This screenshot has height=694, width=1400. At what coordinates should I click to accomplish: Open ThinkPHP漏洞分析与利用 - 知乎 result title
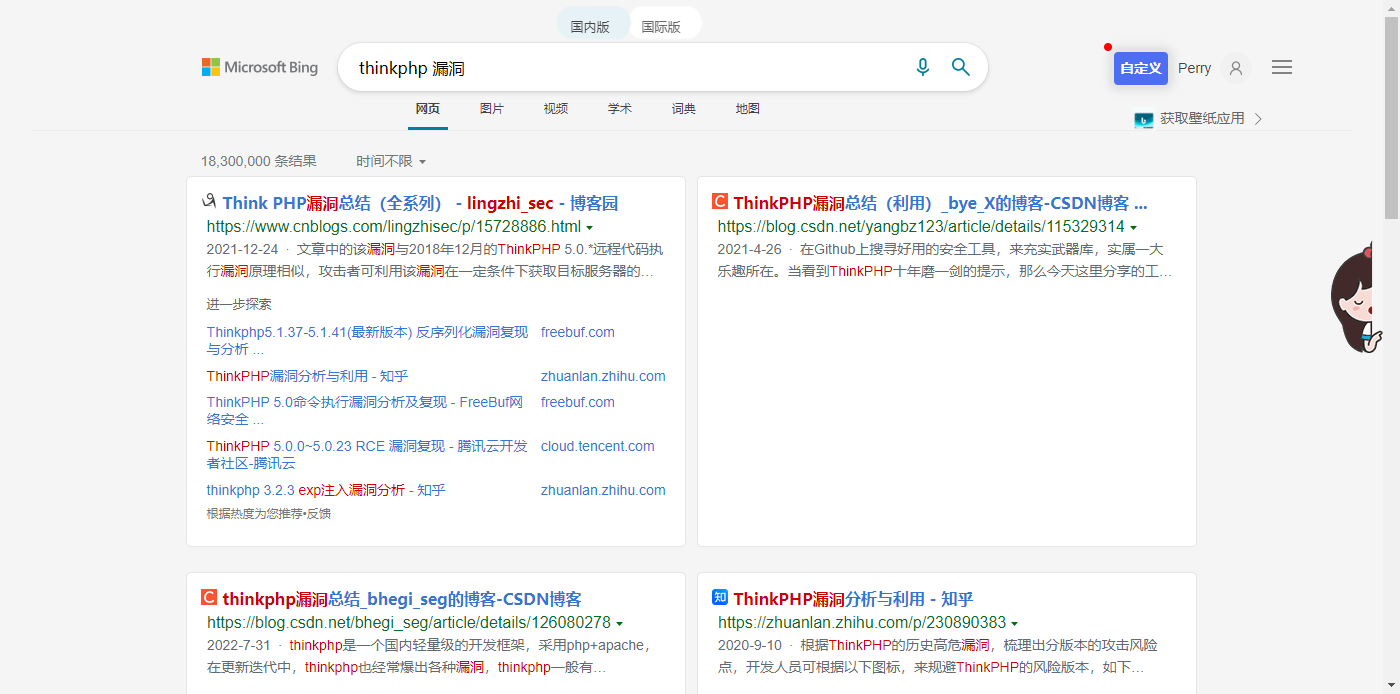(853, 599)
